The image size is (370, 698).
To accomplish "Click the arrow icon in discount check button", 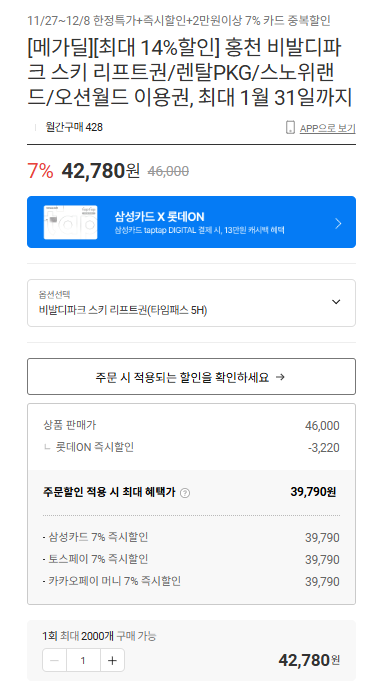I will (x=280, y=377).
